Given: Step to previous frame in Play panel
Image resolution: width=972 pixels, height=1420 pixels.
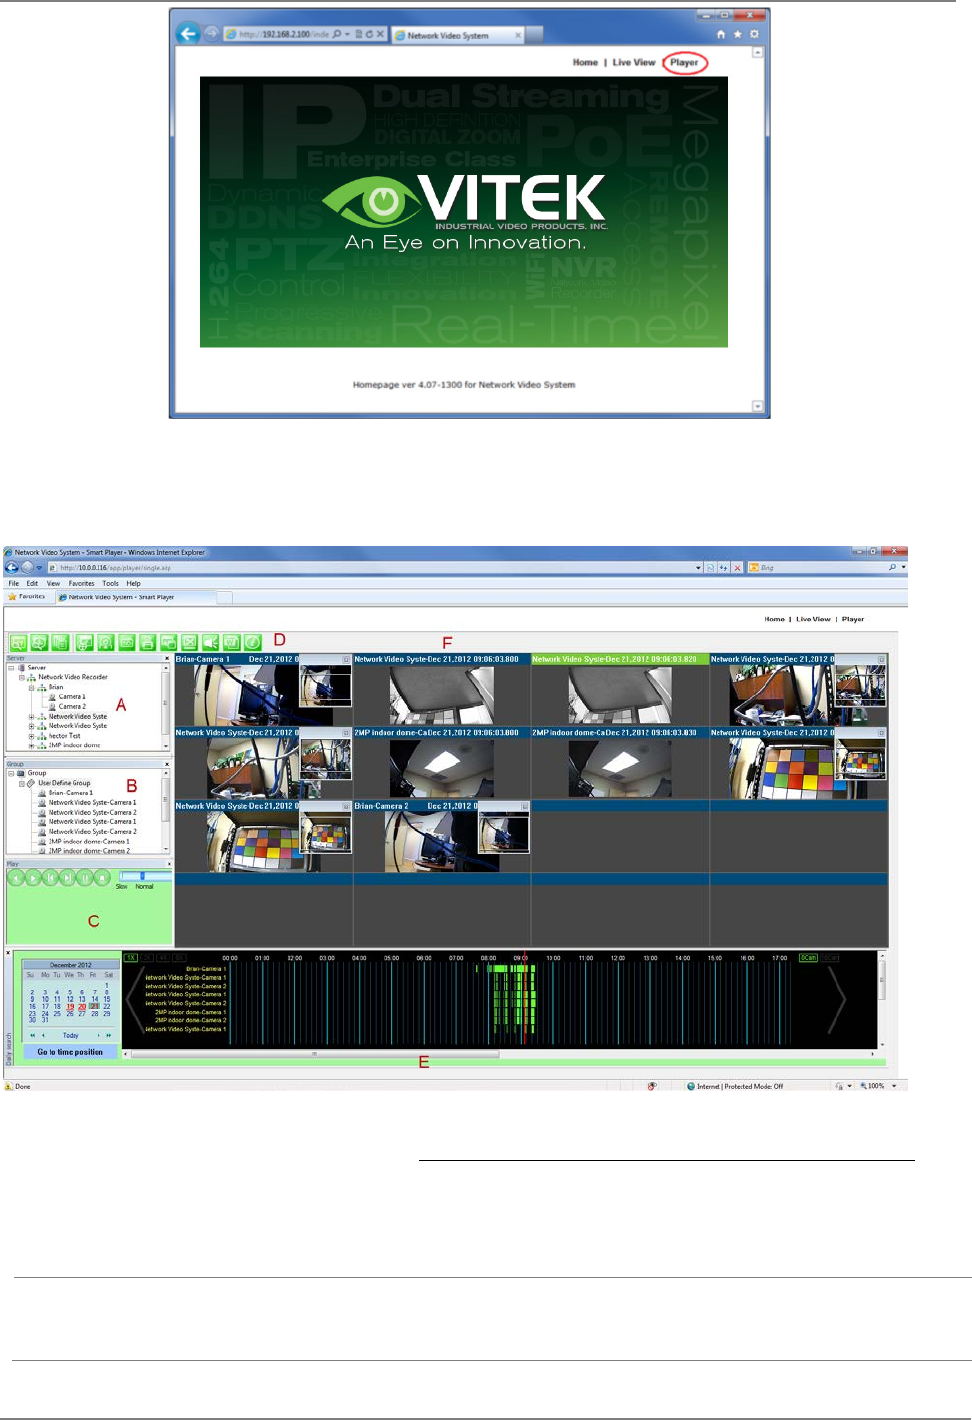Looking at the screenshot, I should [x=50, y=878].
